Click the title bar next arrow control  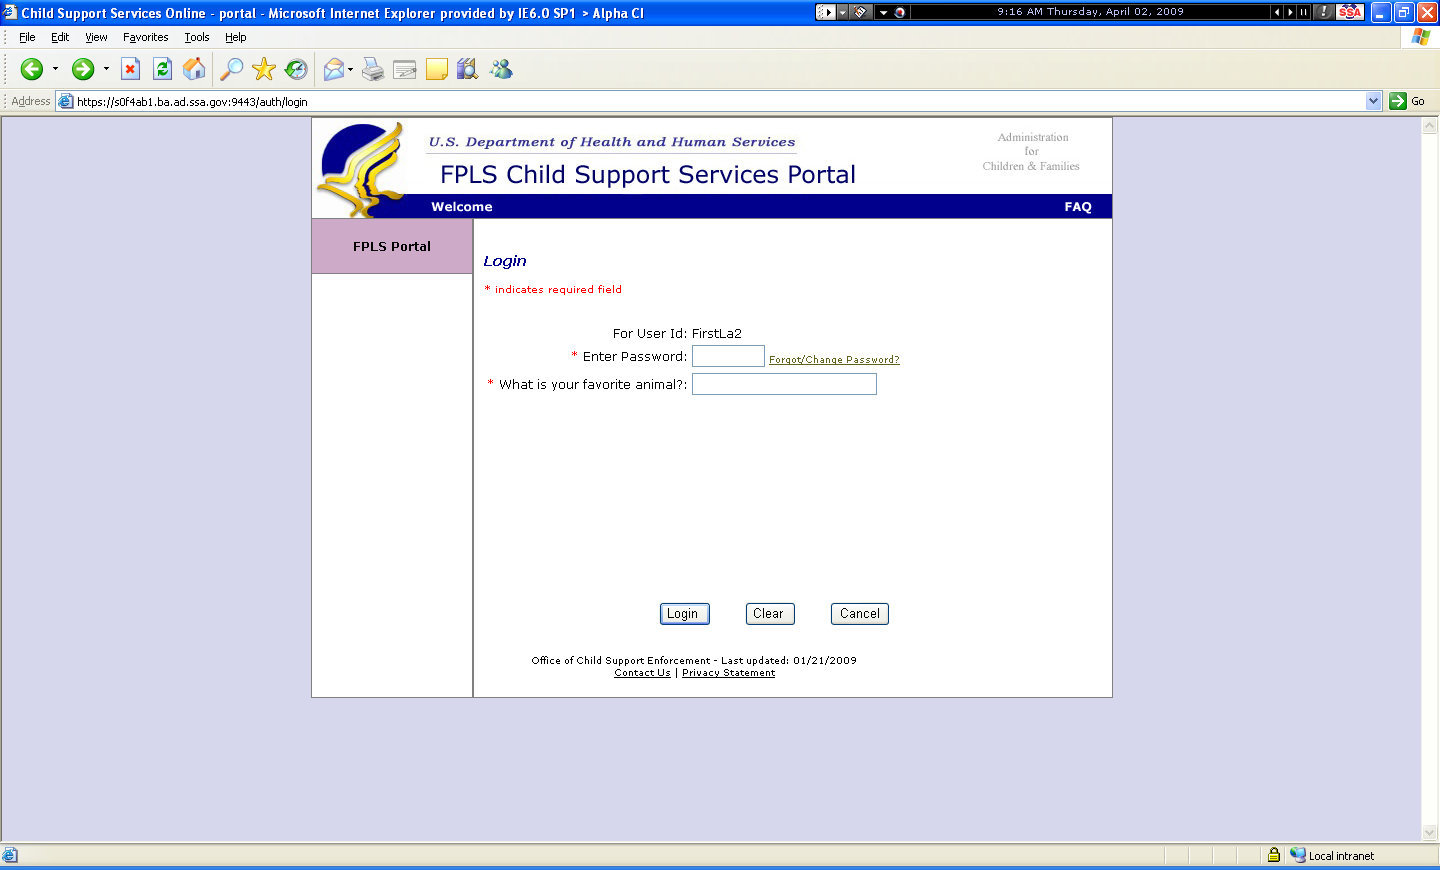click(x=1290, y=12)
